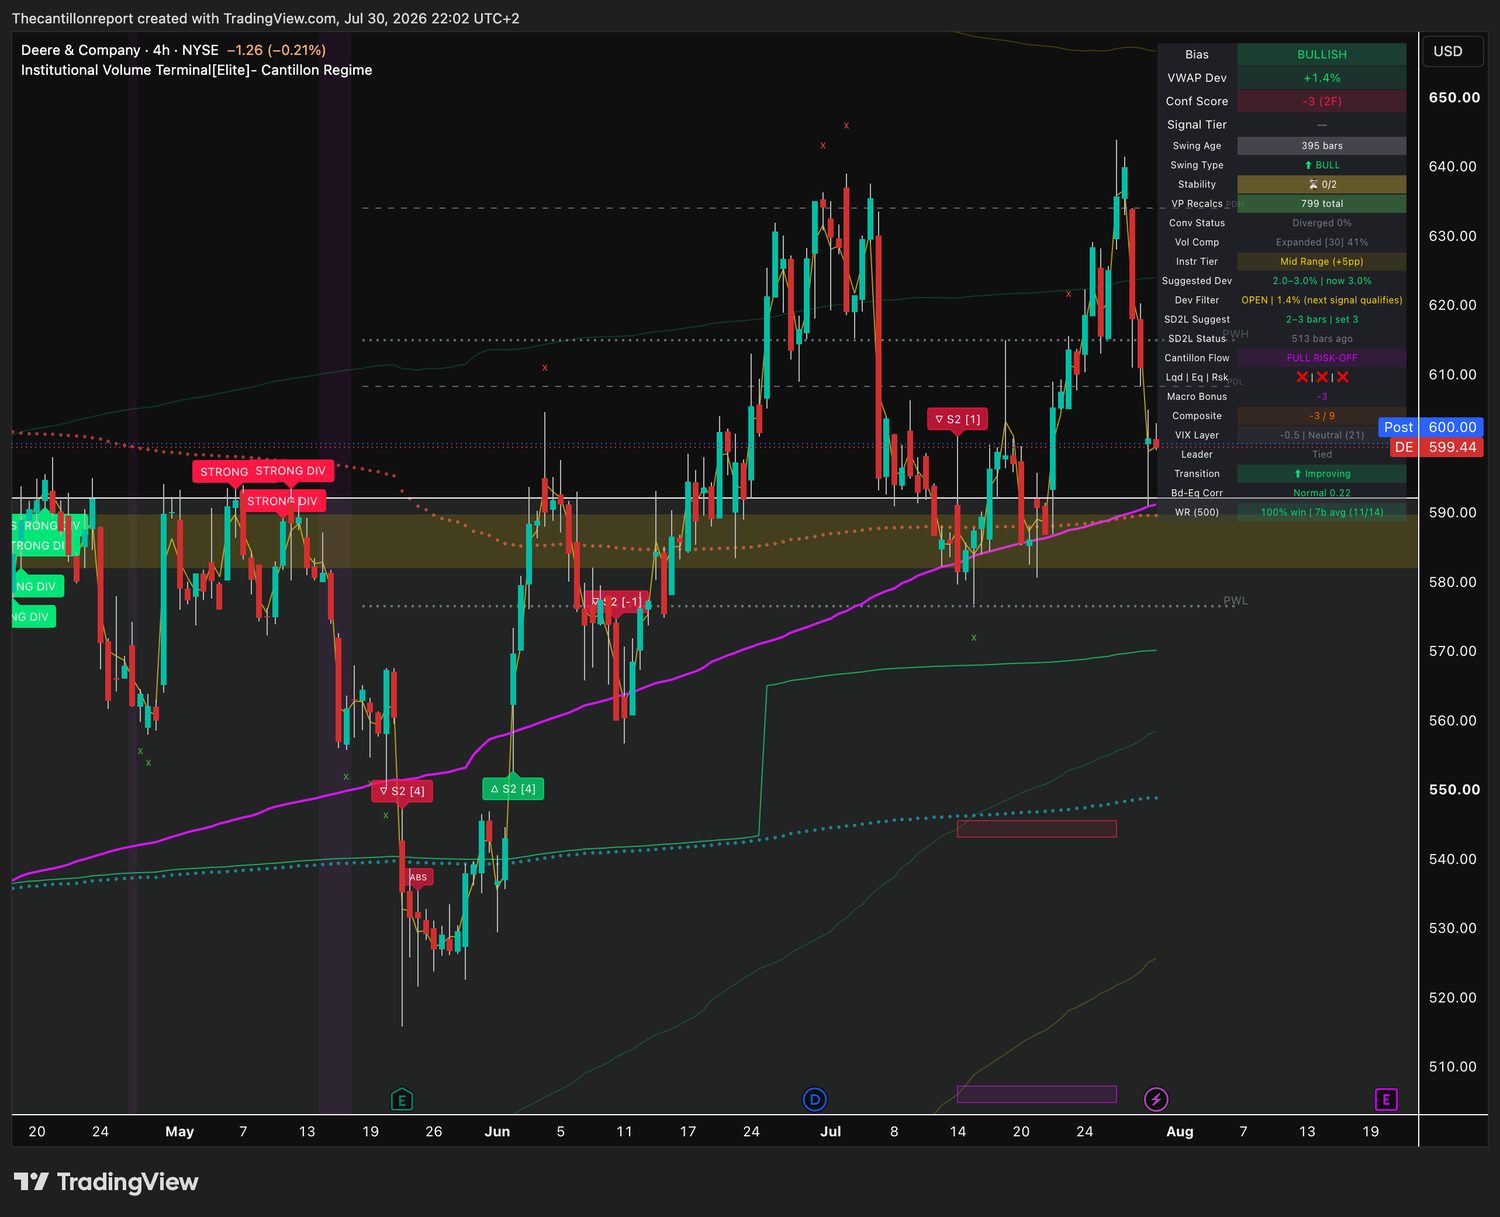Click the small ABS label on the chart
This screenshot has width=1500, height=1217.
[x=418, y=877]
